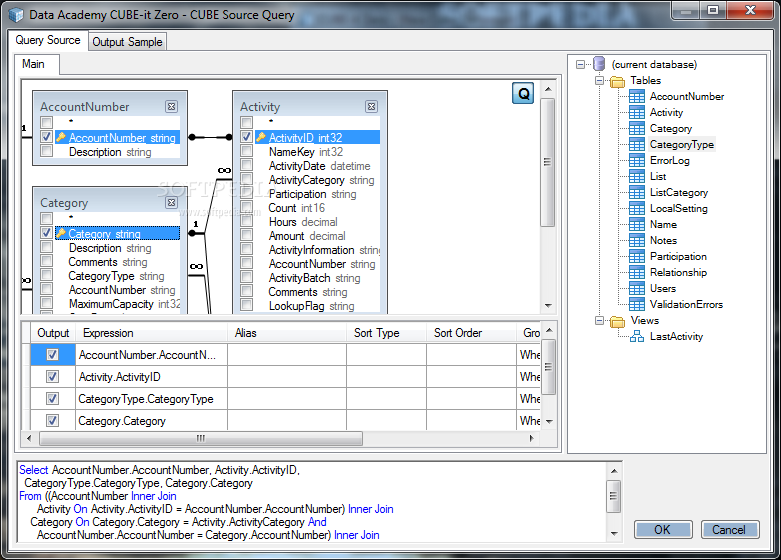Image resolution: width=781 pixels, height=560 pixels.
Task: Collapse the current database node
Action: [x=580, y=64]
